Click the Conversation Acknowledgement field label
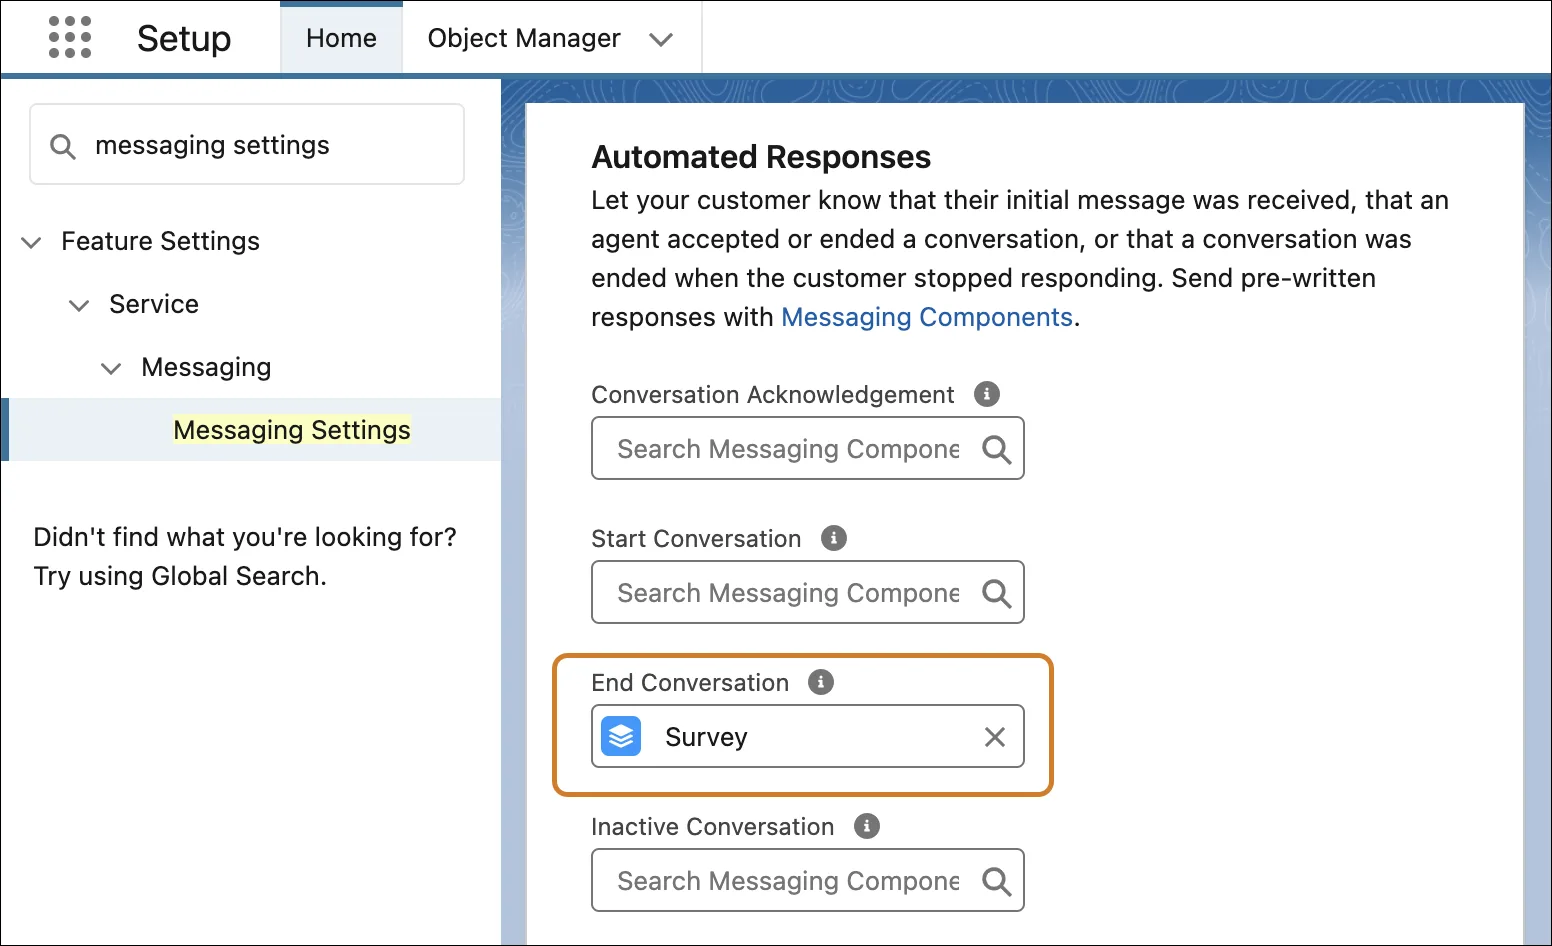Image resolution: width=1552 pixels, height=946 pixels. pyautogui.click(x=773, y=395)
